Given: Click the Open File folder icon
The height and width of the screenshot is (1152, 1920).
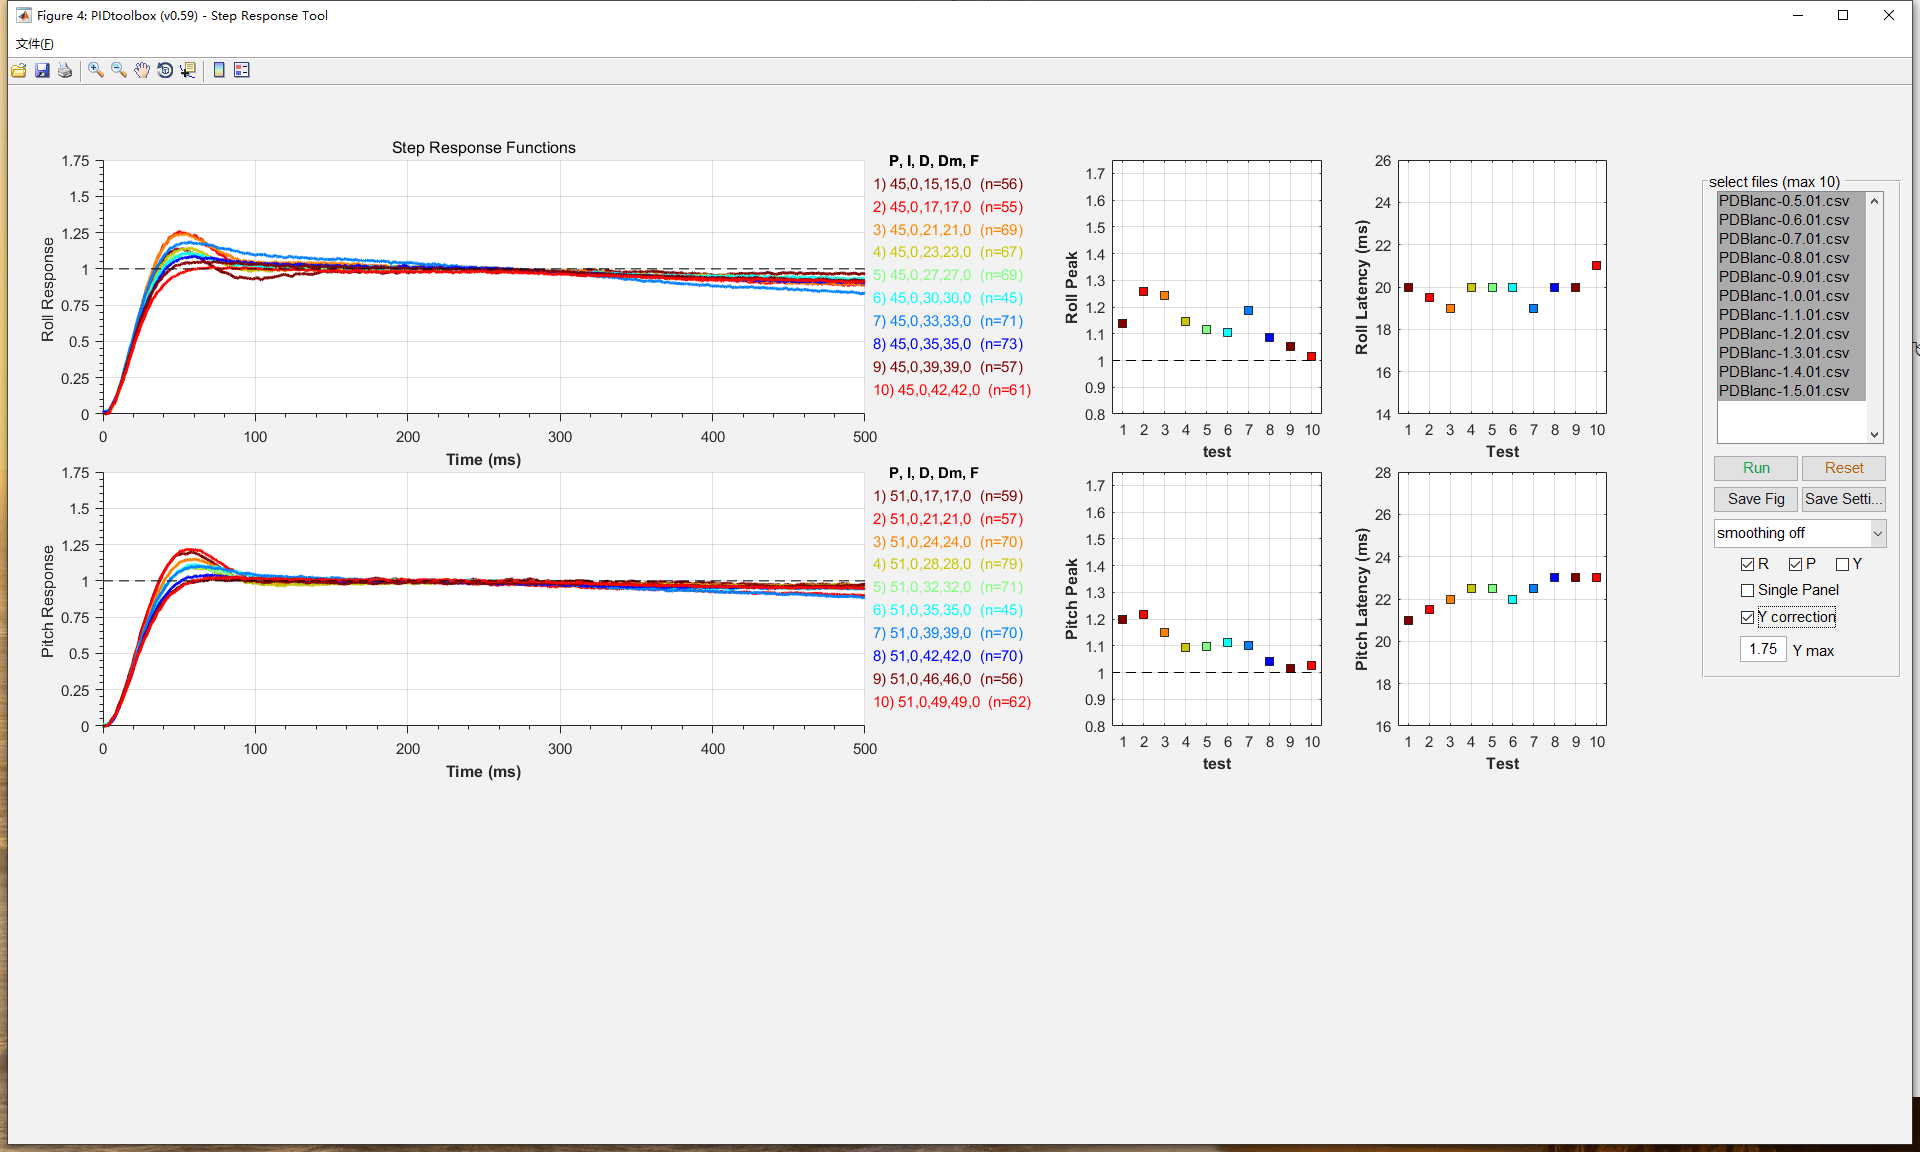Looking at the screenshot, I should [x=19, y=70].
